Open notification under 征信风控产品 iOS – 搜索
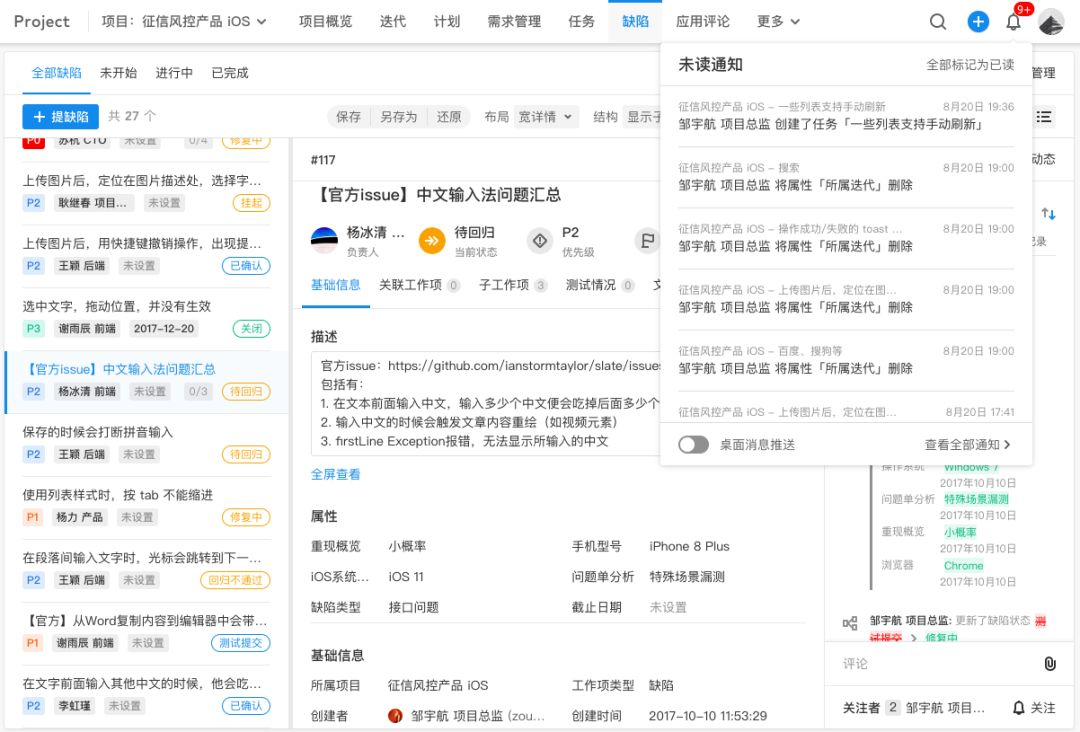1080x732 pixels. [846, 177]
